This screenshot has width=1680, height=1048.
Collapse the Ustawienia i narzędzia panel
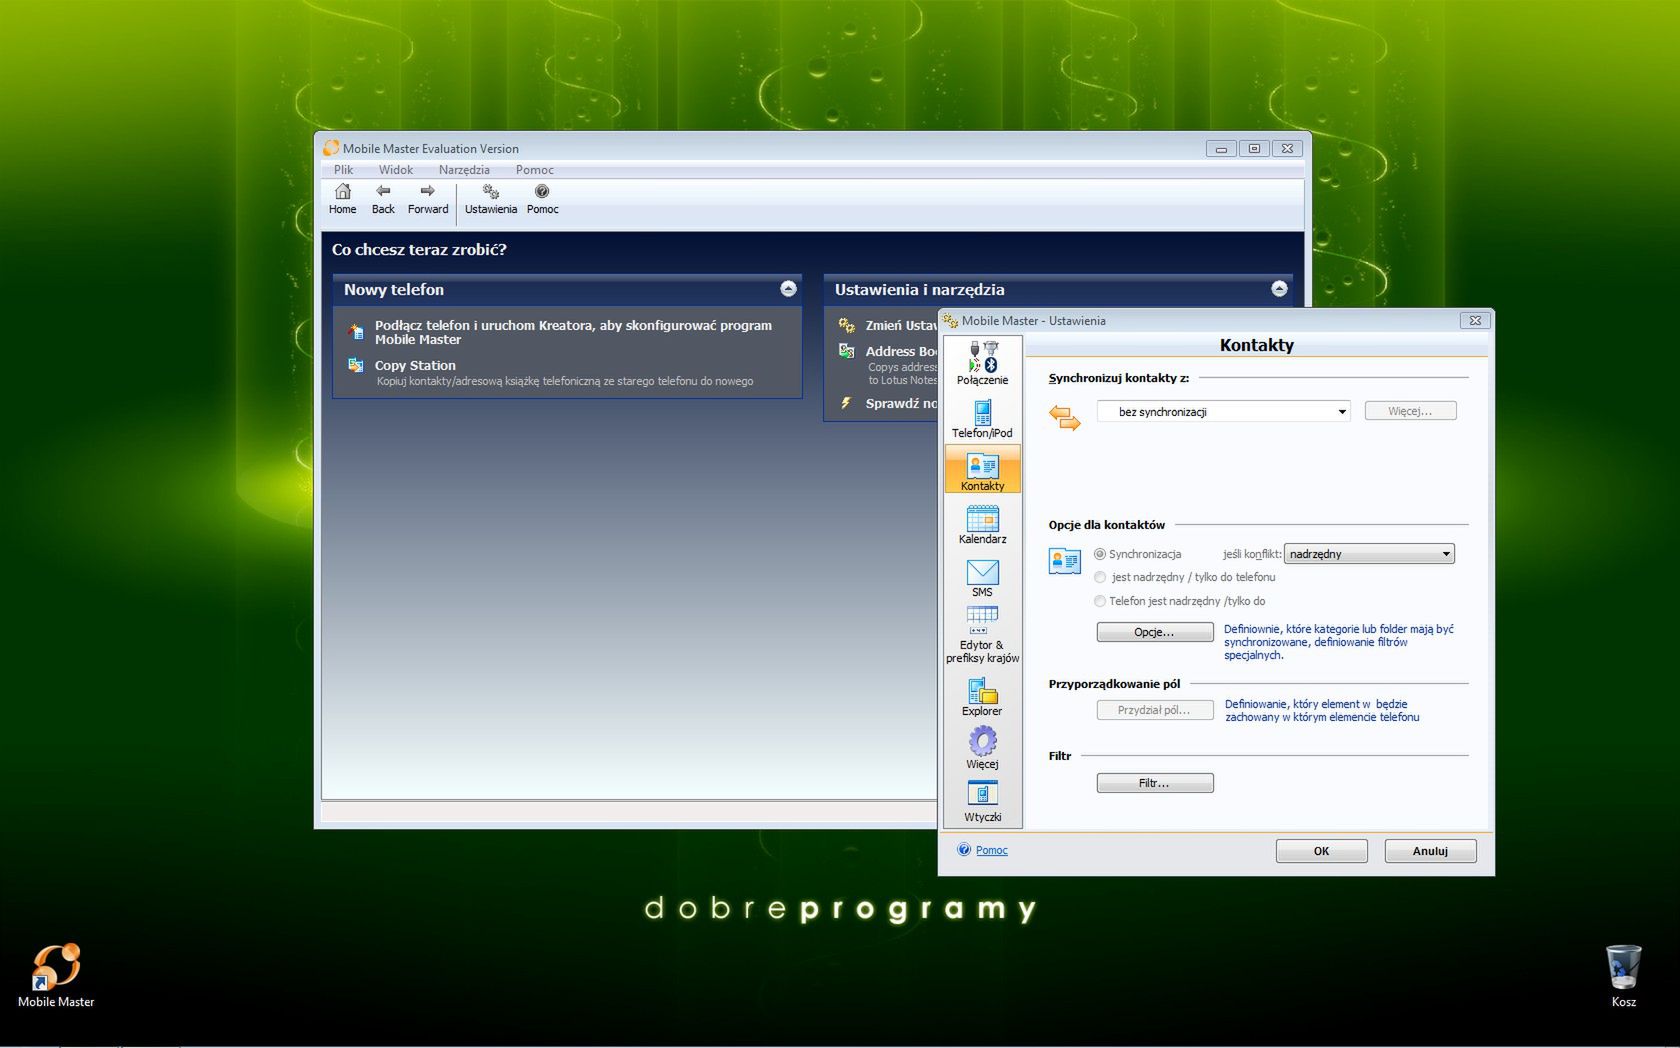(1279, 289)
